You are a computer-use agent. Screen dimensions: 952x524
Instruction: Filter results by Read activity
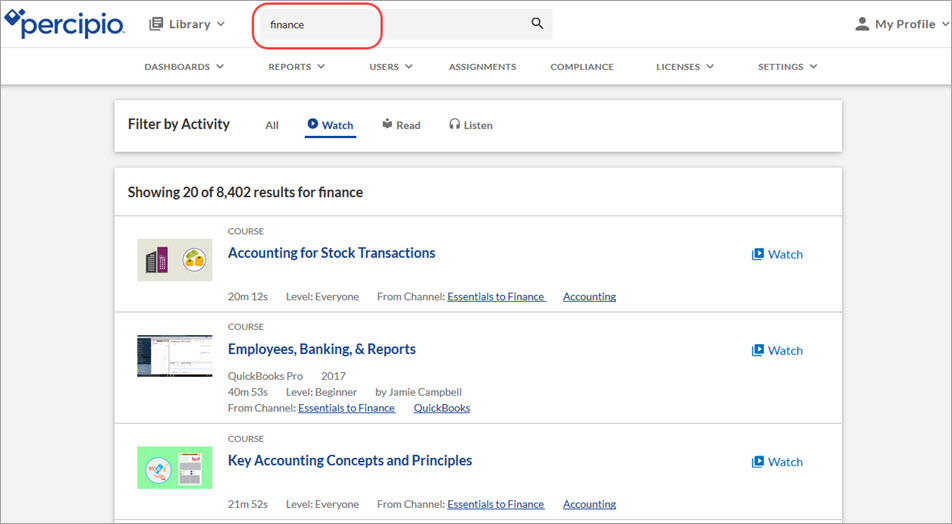coord(401,125)
